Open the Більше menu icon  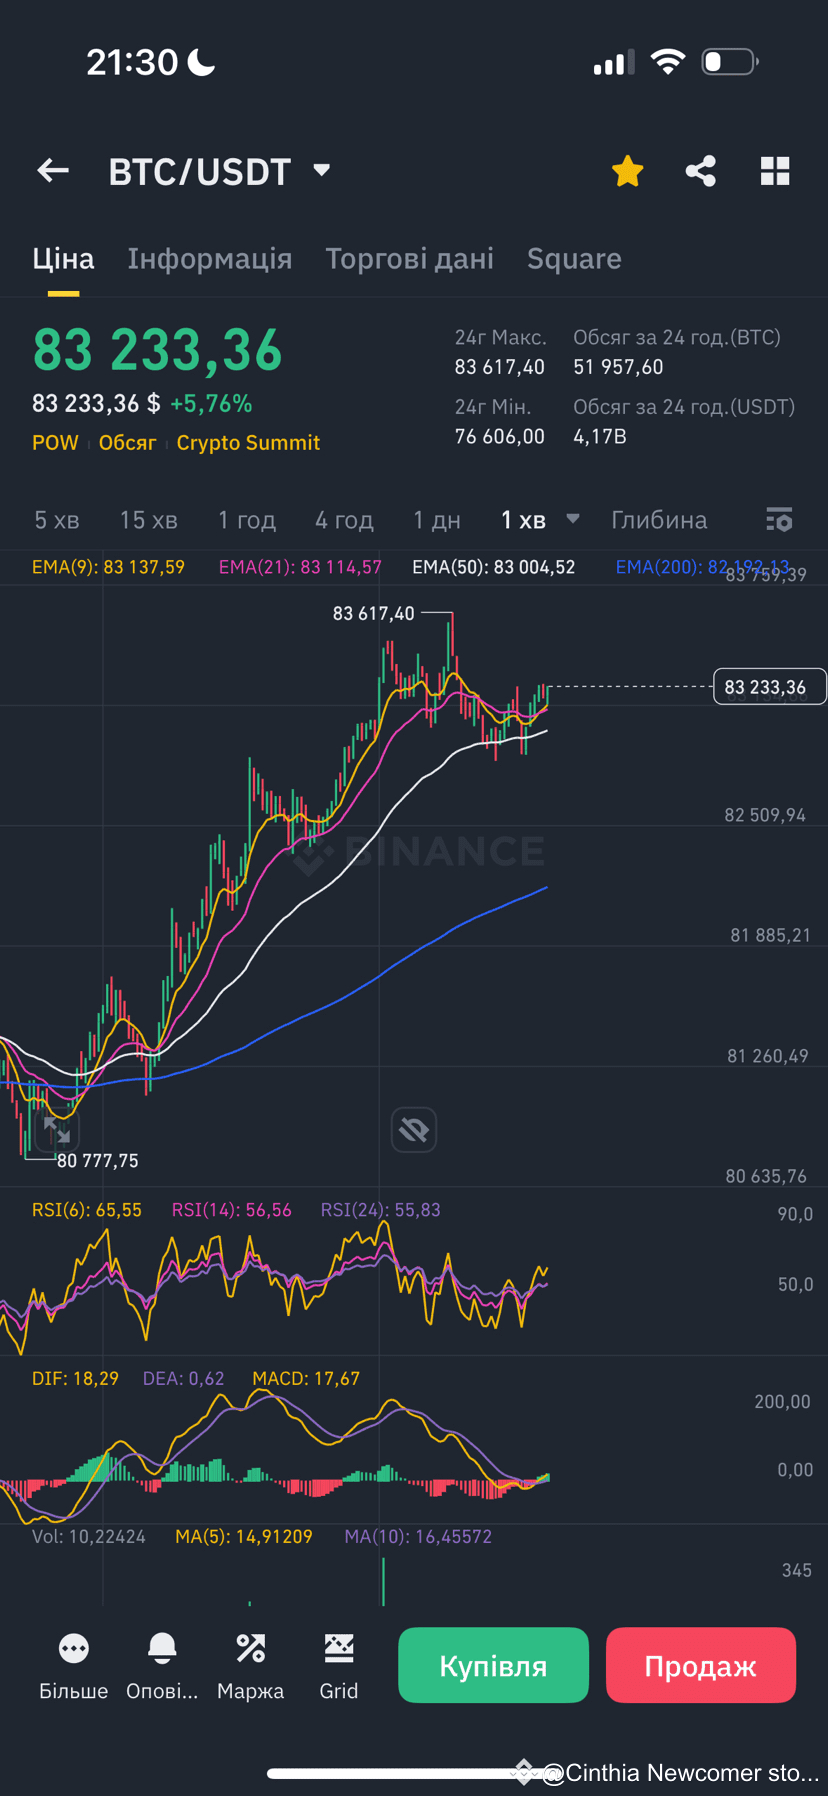click(74, 1648)
